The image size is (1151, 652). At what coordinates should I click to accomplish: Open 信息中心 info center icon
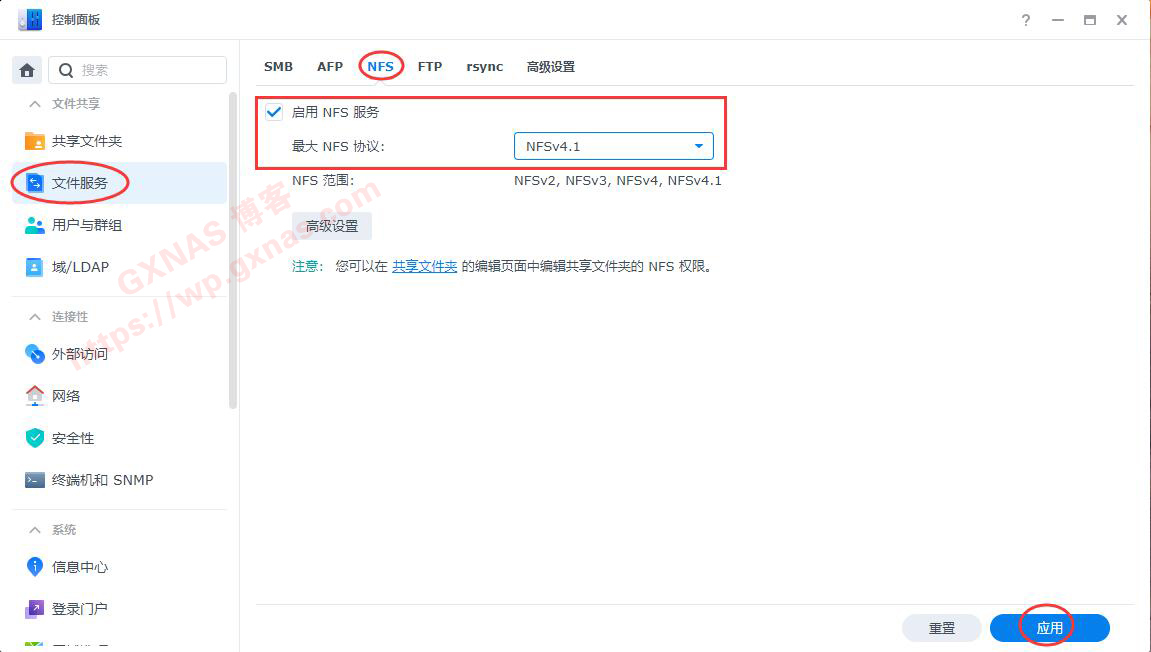click(x=35, y=567)
